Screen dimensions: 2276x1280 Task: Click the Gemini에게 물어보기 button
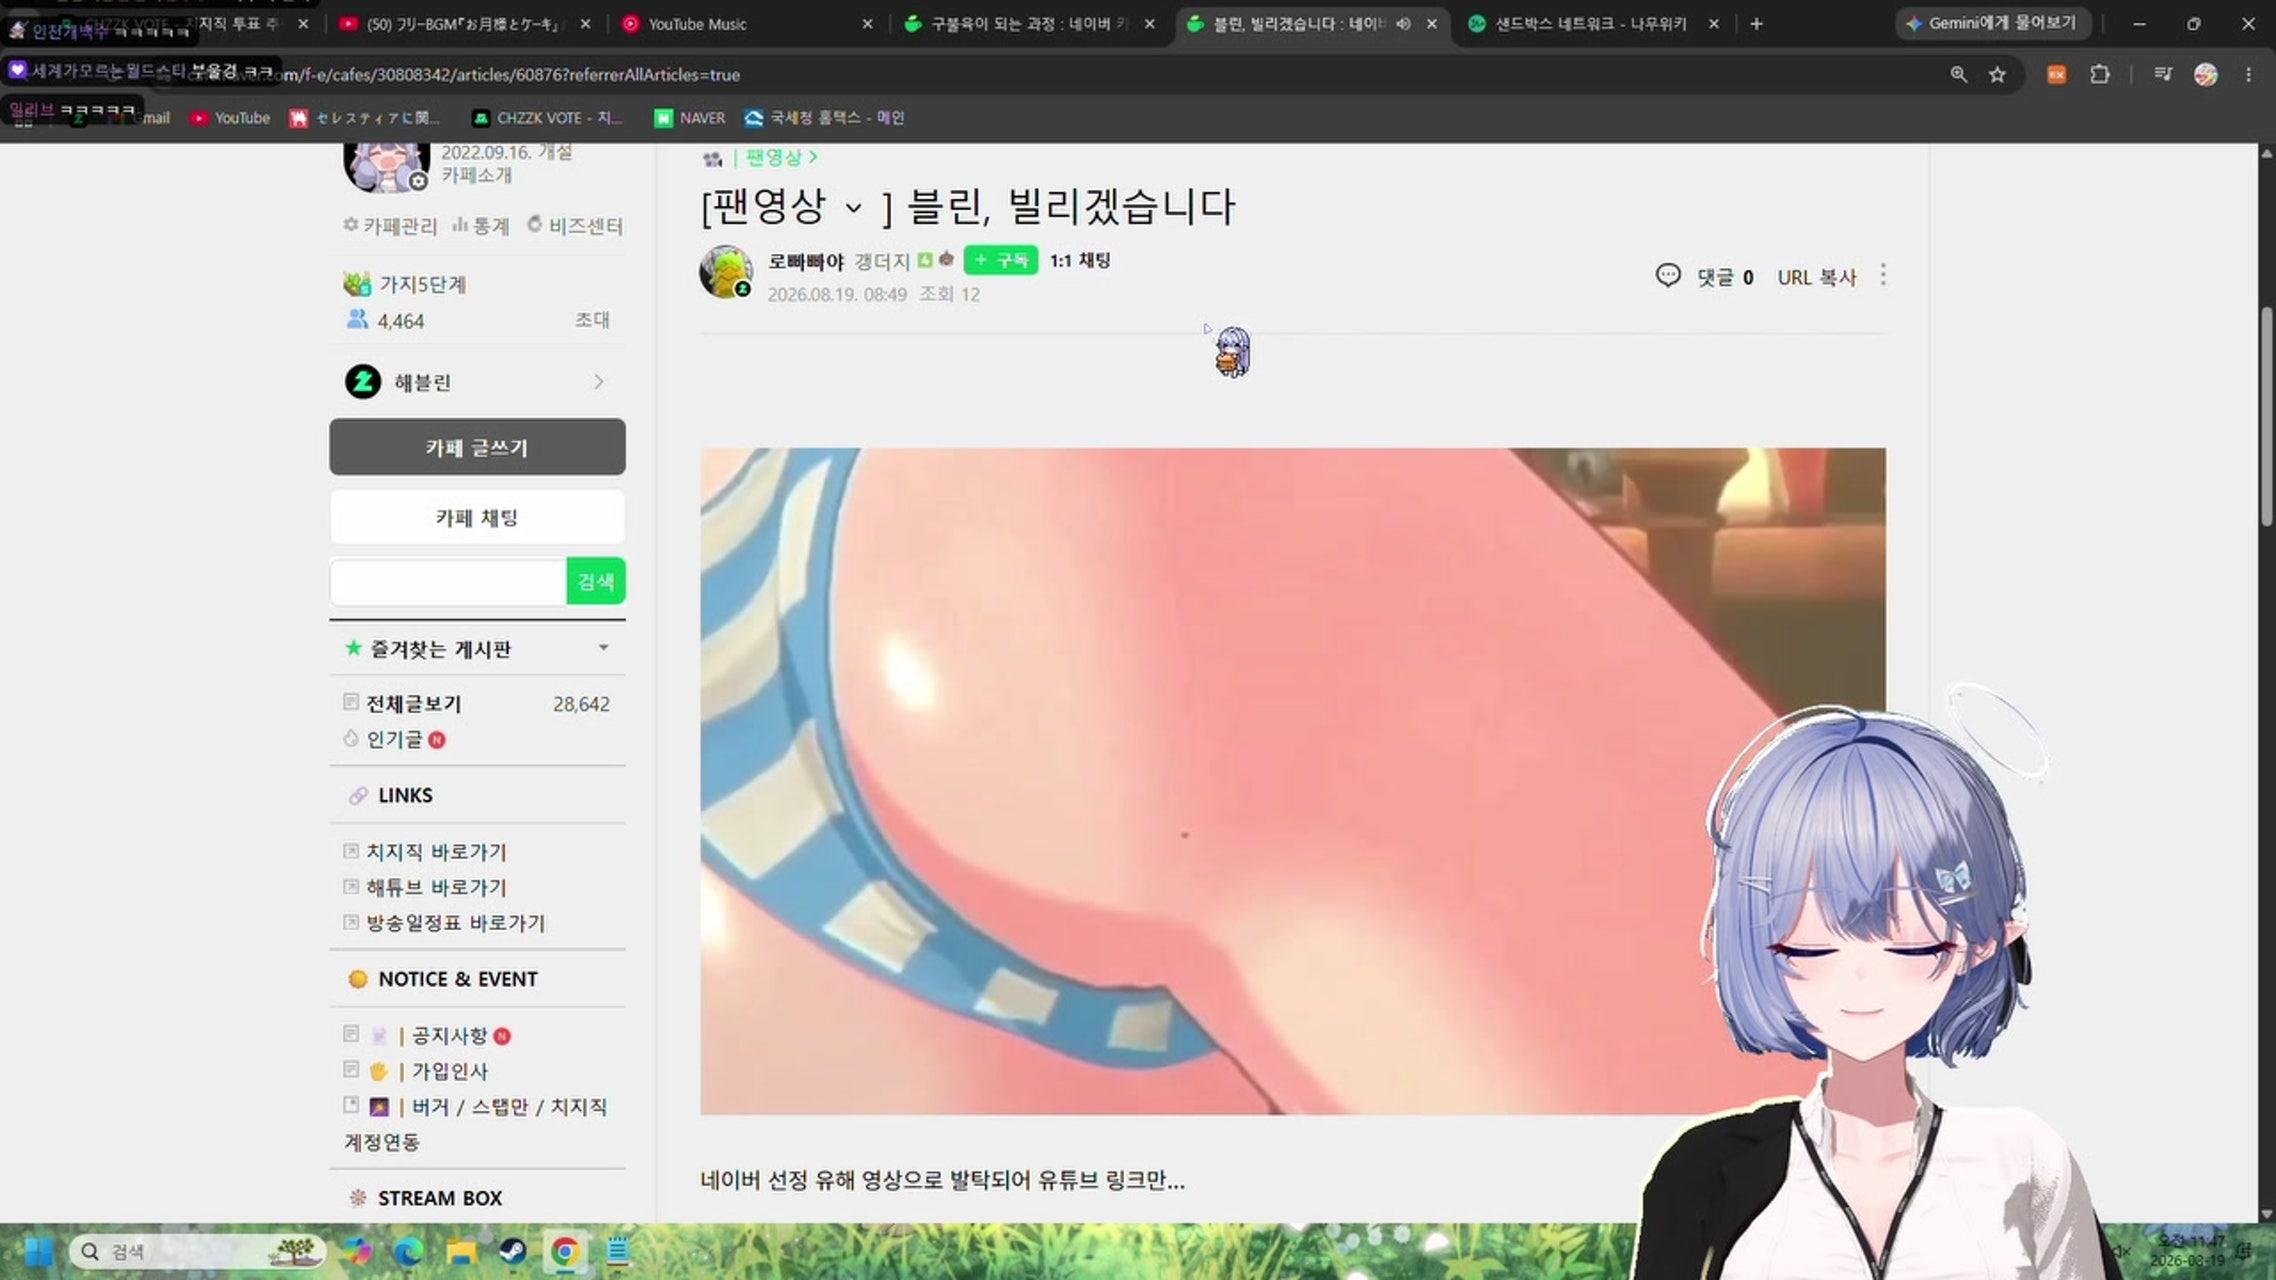(1992, 23)
